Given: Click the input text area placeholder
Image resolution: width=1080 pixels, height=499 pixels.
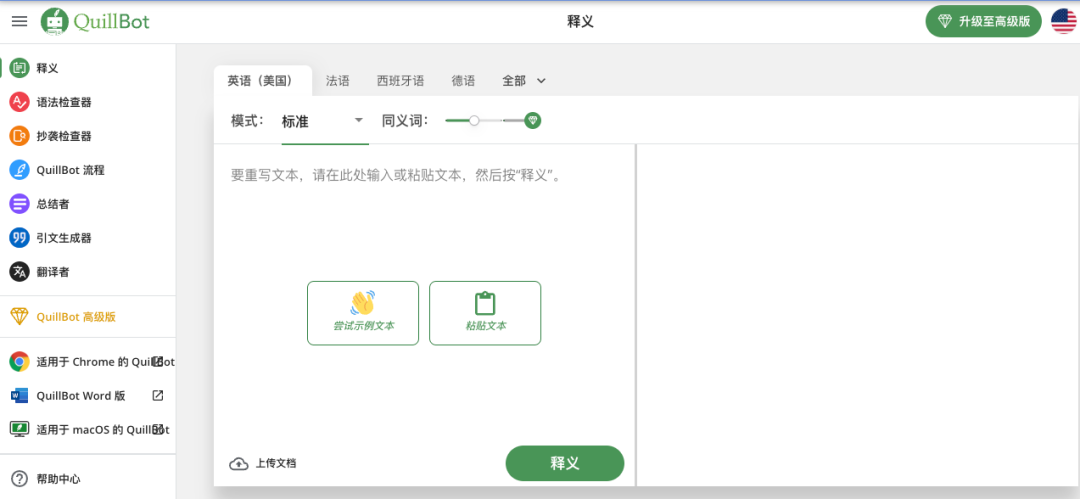Looking at the screenshot, I should (397, 175).
